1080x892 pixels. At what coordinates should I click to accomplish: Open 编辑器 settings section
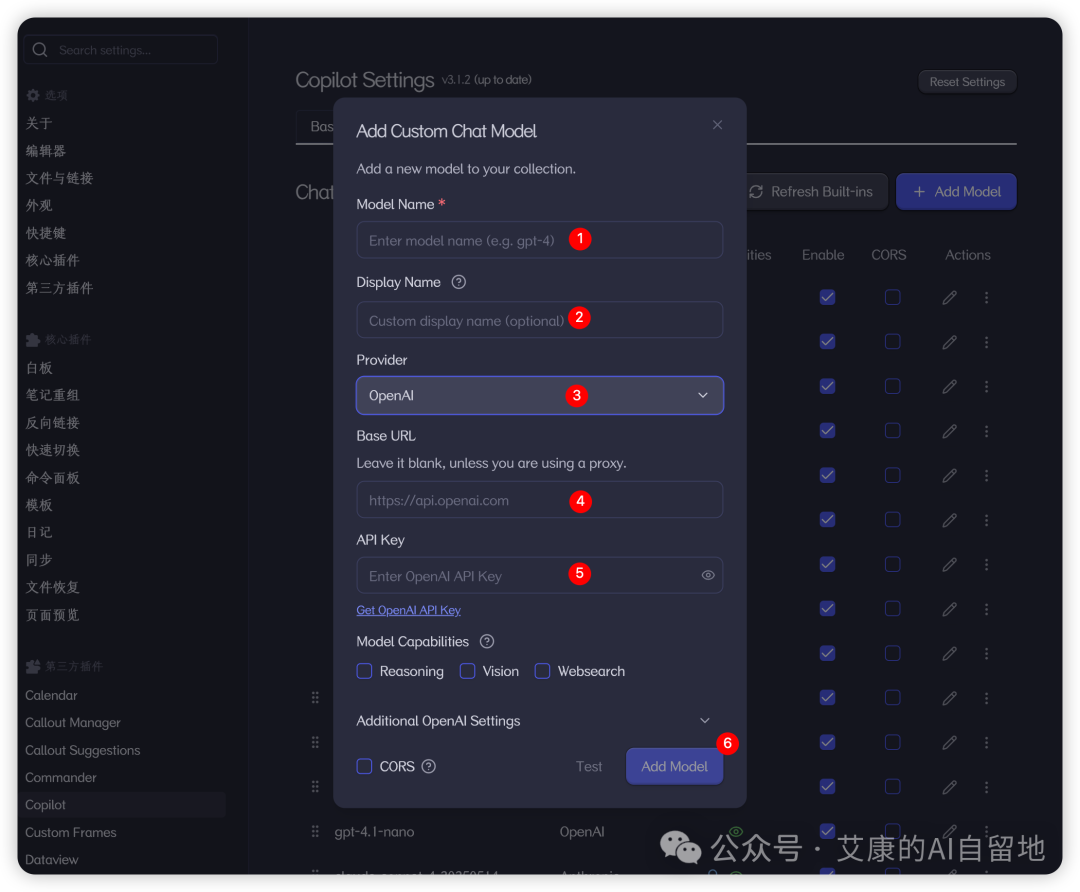(x=45, y=151)
